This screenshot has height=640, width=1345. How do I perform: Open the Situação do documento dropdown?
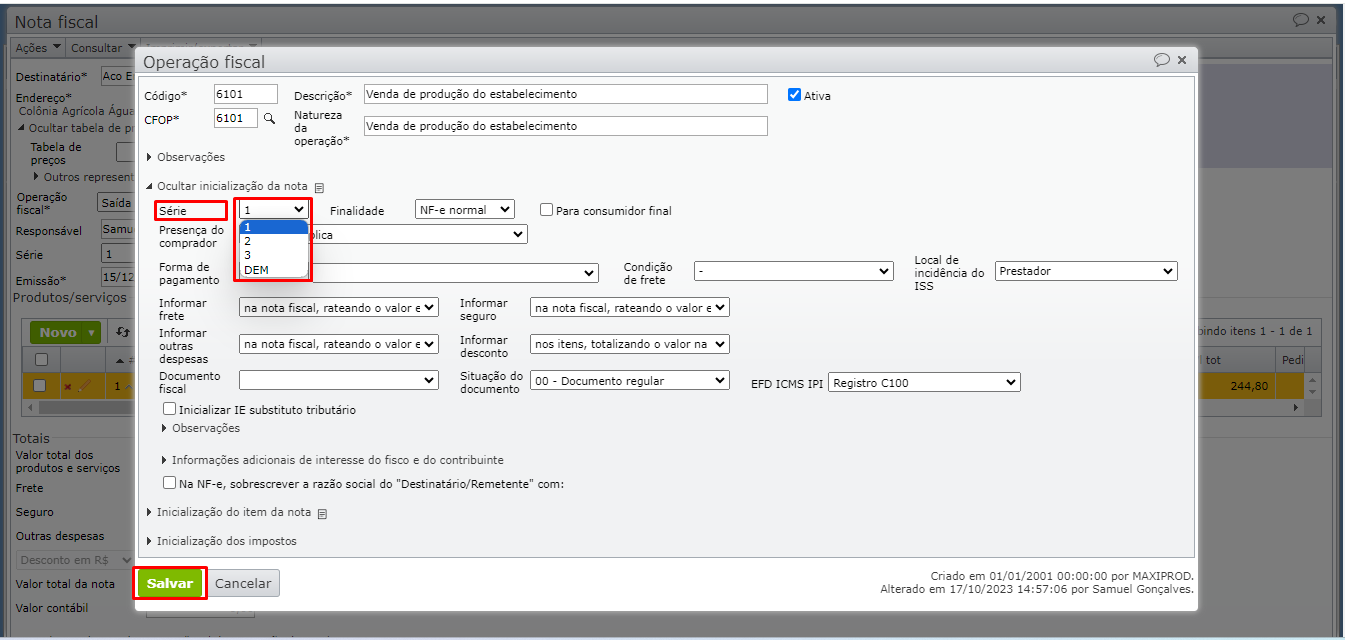coord(630,381)
